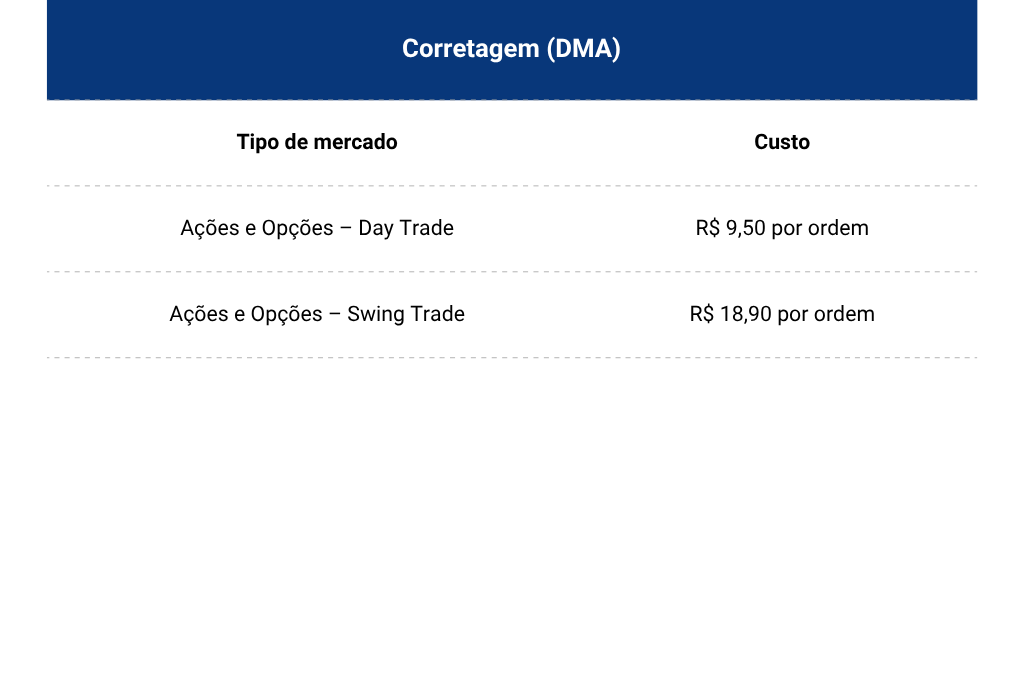Click the 9,50 price value
Image resolution: width=1024 pixels, height=677 pixels.
(745, 228)
